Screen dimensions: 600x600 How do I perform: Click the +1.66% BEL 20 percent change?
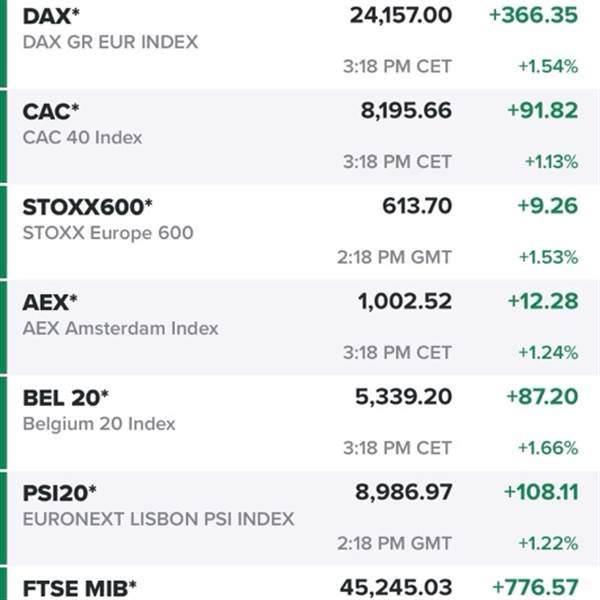(x=548, y=448)
